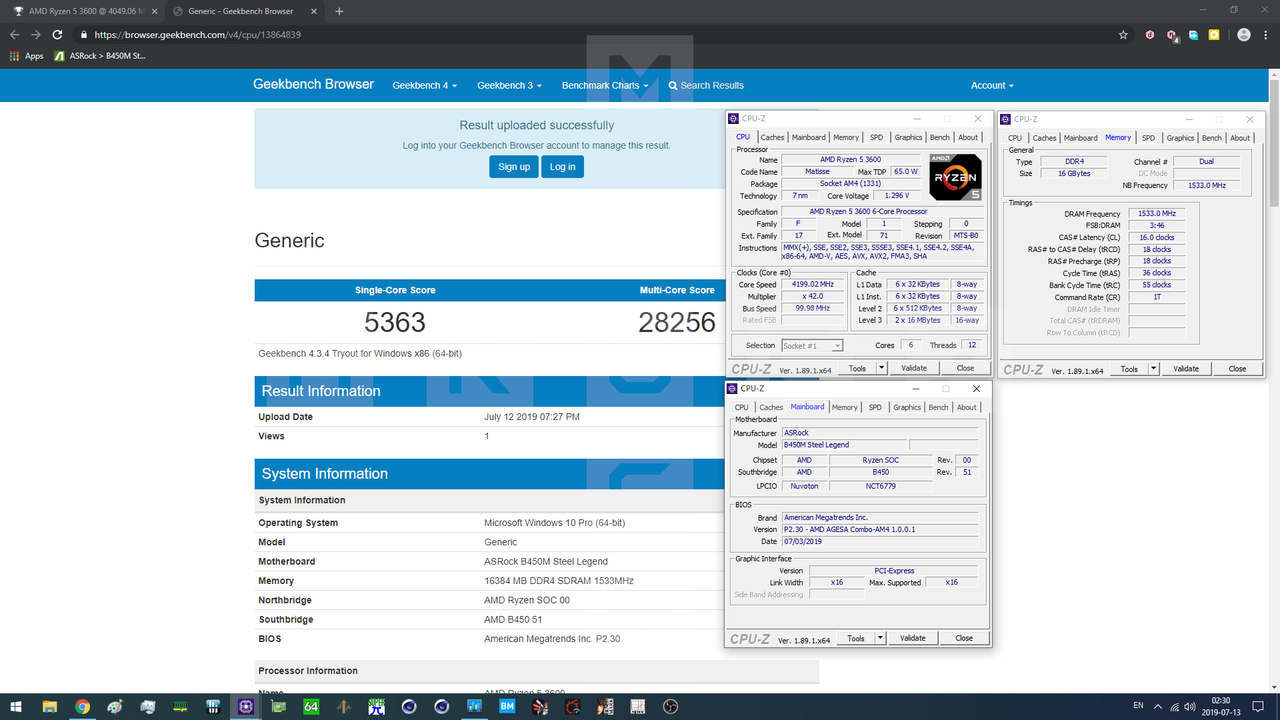Click the Sign up button

click(514, 167)
